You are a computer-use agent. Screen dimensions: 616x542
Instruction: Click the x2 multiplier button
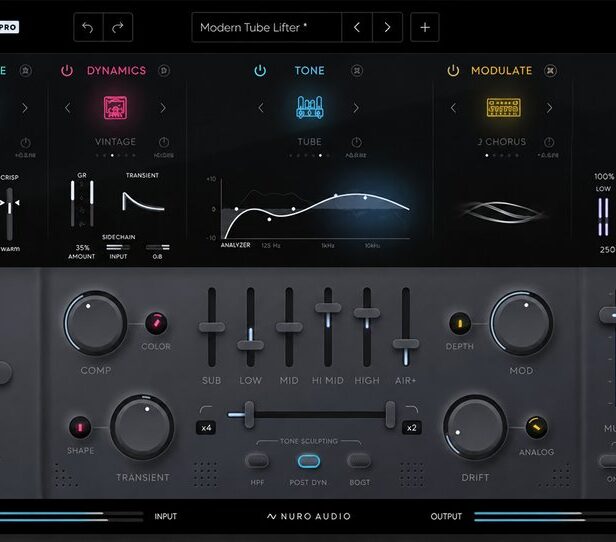(412, 428)
